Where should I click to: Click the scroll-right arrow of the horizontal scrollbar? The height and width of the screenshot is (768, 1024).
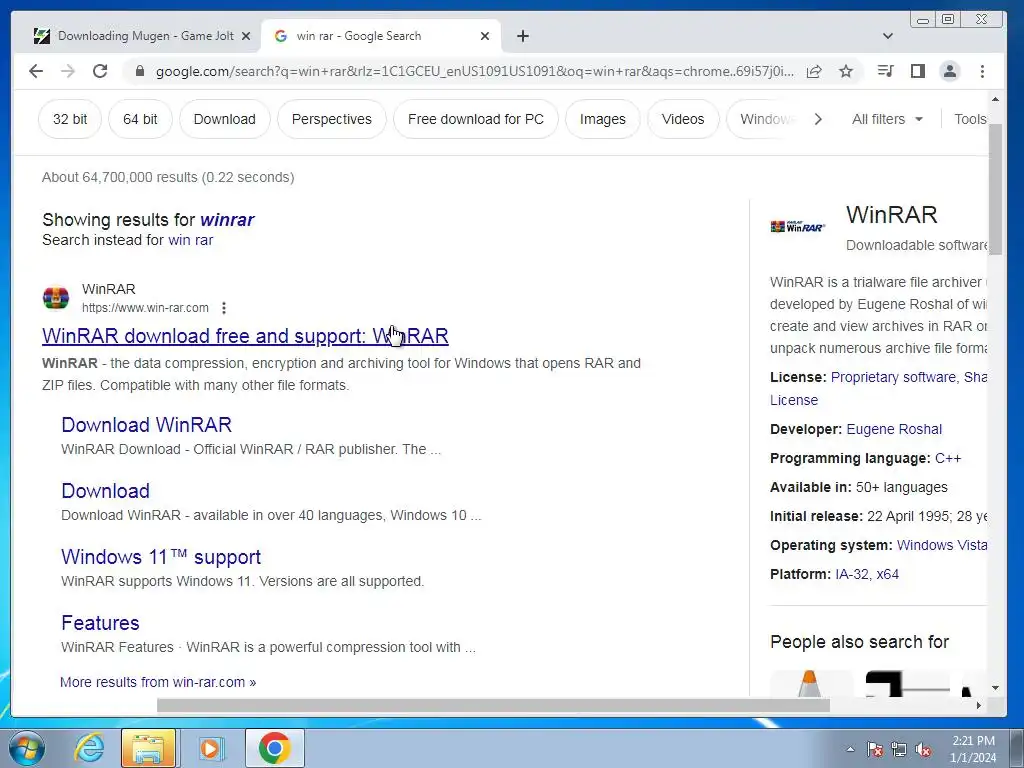click(x=978, y=705)
